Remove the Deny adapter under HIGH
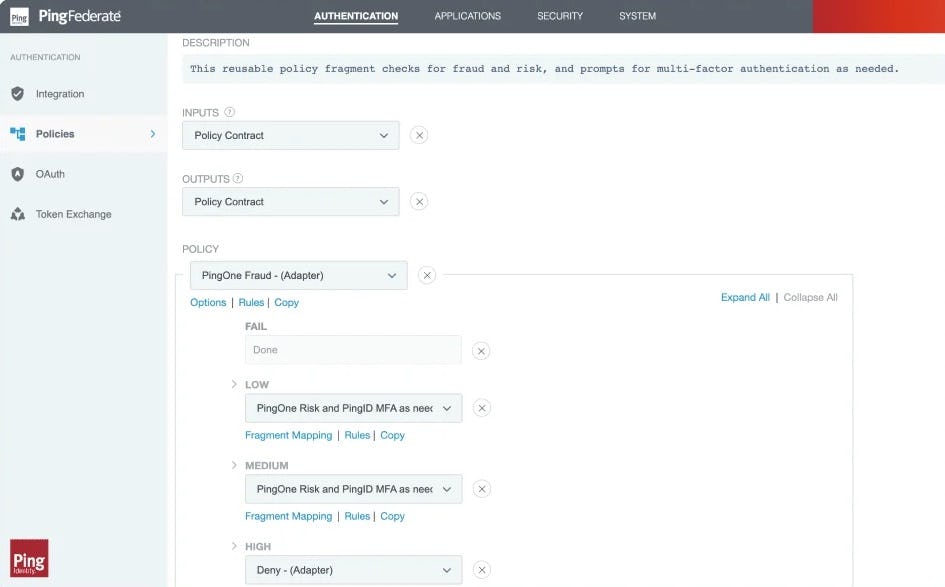The image size is (945, 587). [x=481, y=569]
